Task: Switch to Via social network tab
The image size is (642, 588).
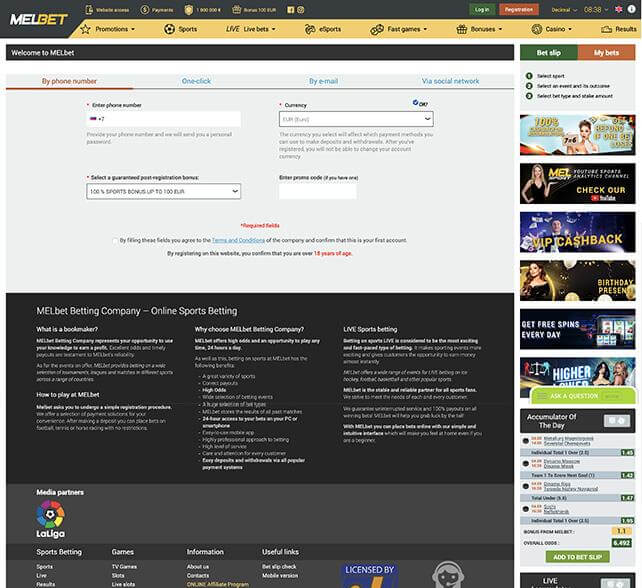Action: [x=450, y=81]
